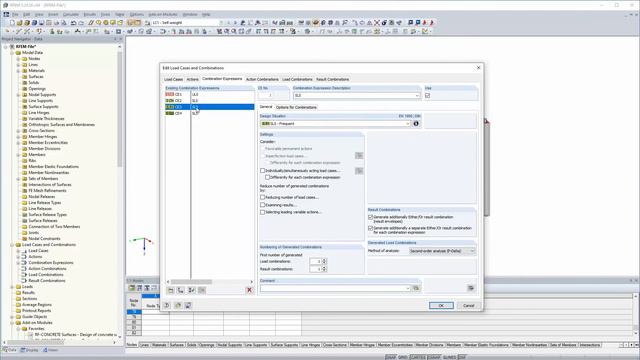Open the LC1 Self-weight load case dropdown

(221, 23)
